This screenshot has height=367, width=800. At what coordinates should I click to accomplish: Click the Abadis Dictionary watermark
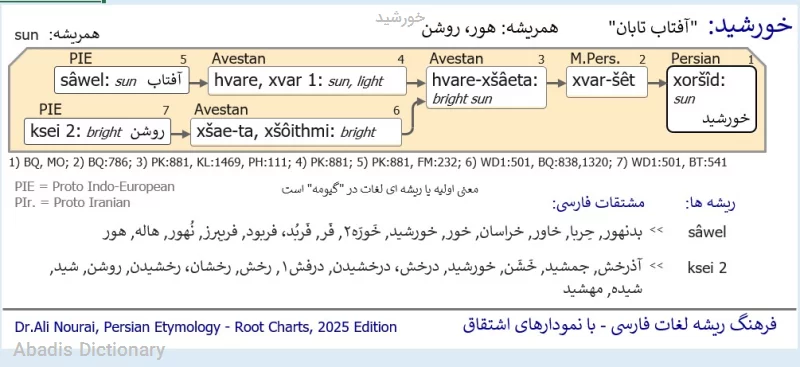pyautogui.click(x=89, y=350)
